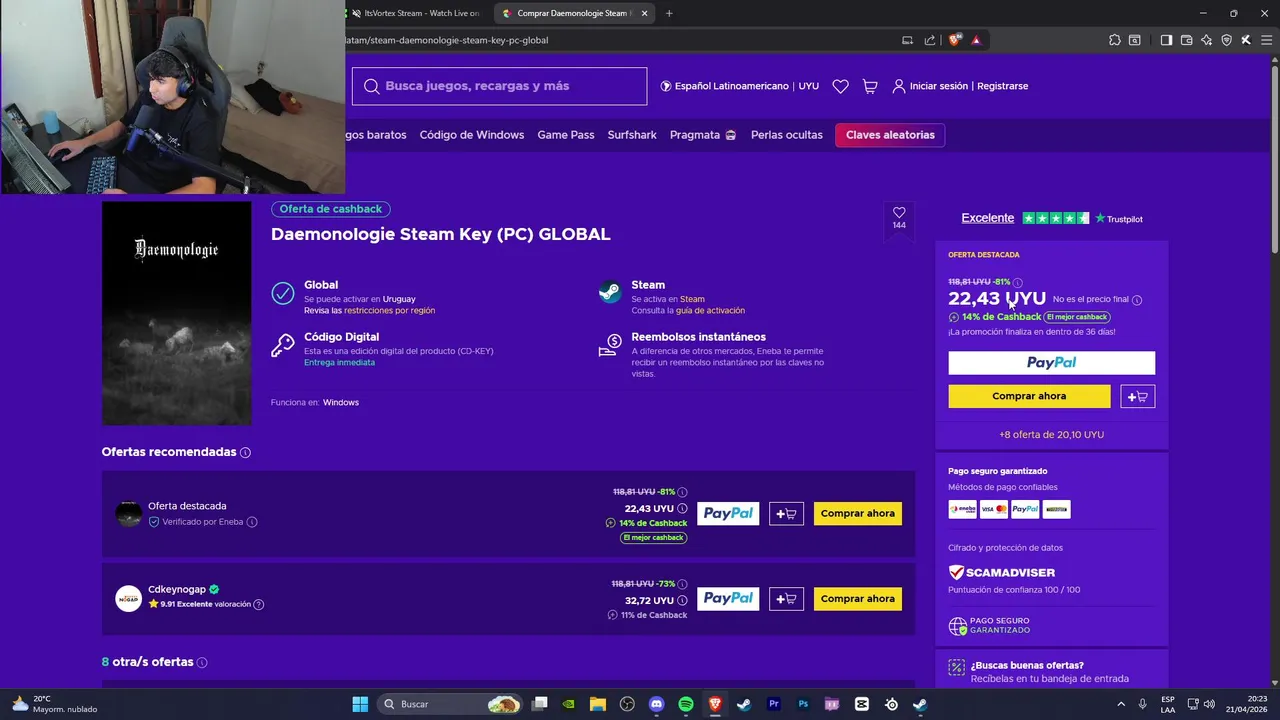Click the Oferta de cashback badge
1280x720 pixels.
(331, 209)
